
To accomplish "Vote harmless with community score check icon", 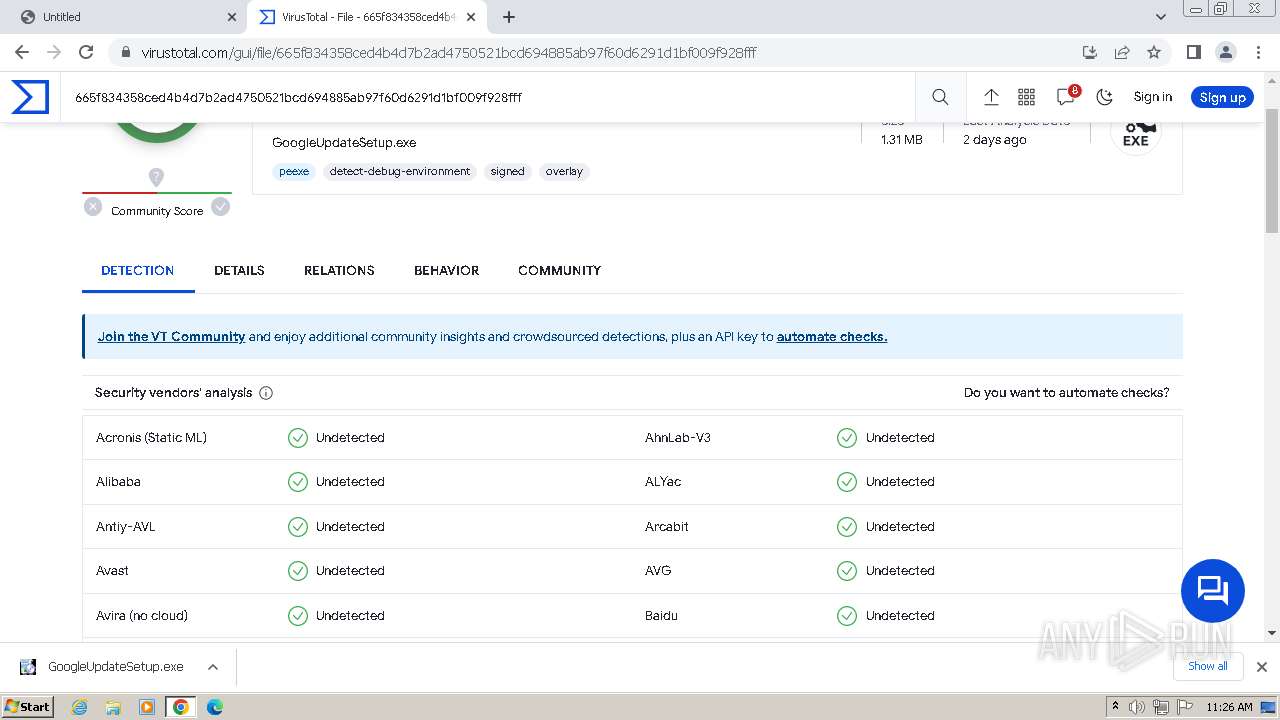I will point(221,207).
